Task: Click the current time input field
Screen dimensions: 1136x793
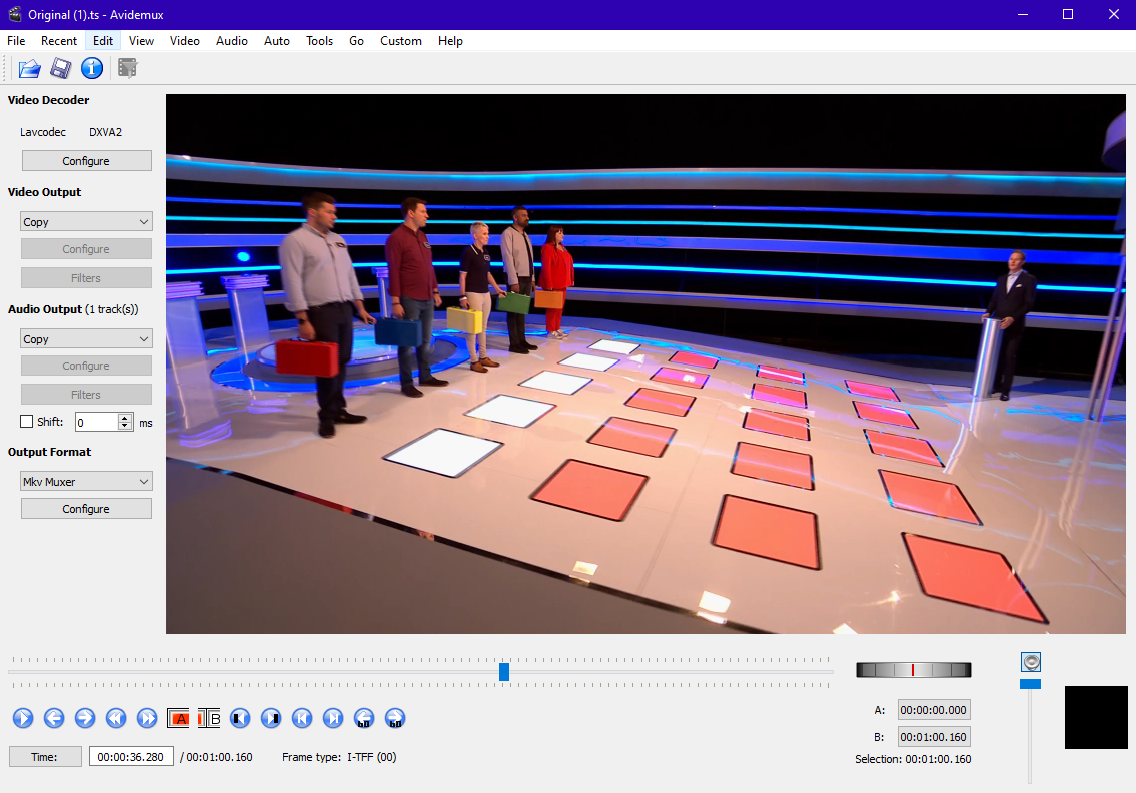Action: pyautogui.click(x=131, y=757)
